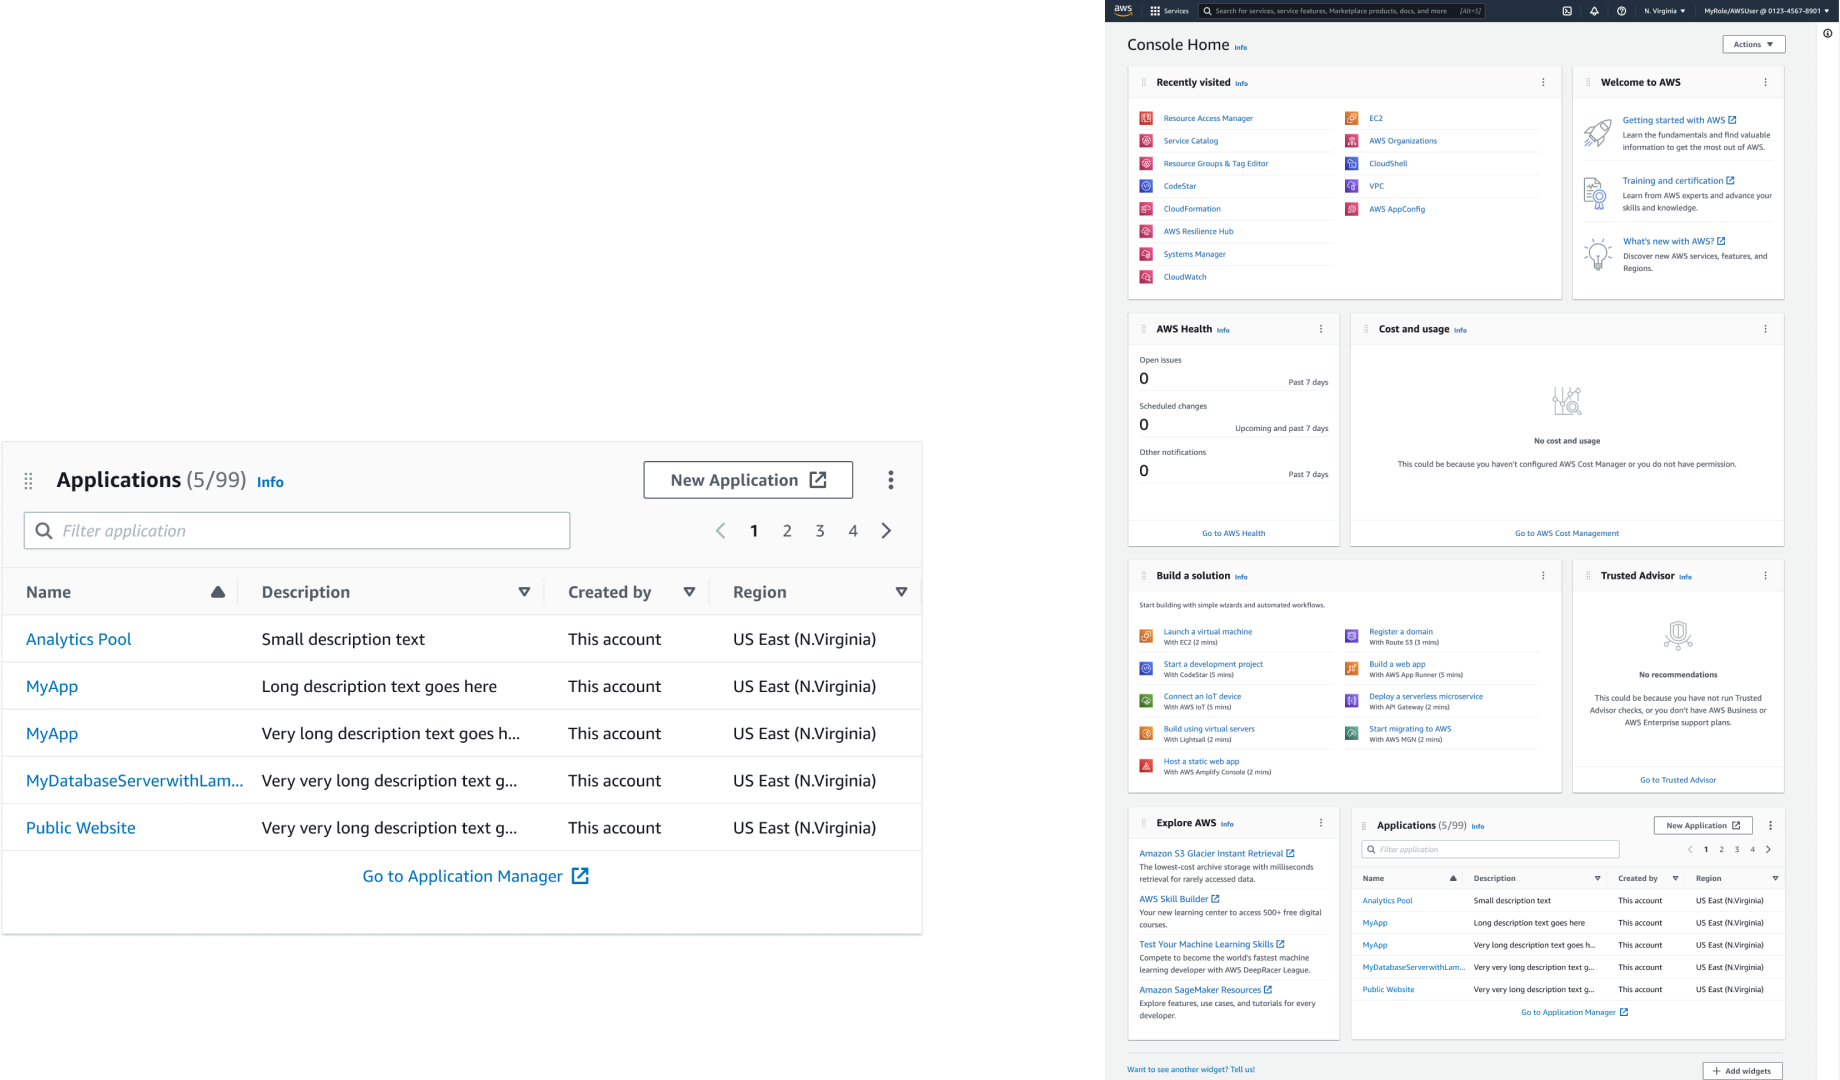
Task: Click Want to see another widget? Tell us!
Action: click(x=1190, y=1069)
